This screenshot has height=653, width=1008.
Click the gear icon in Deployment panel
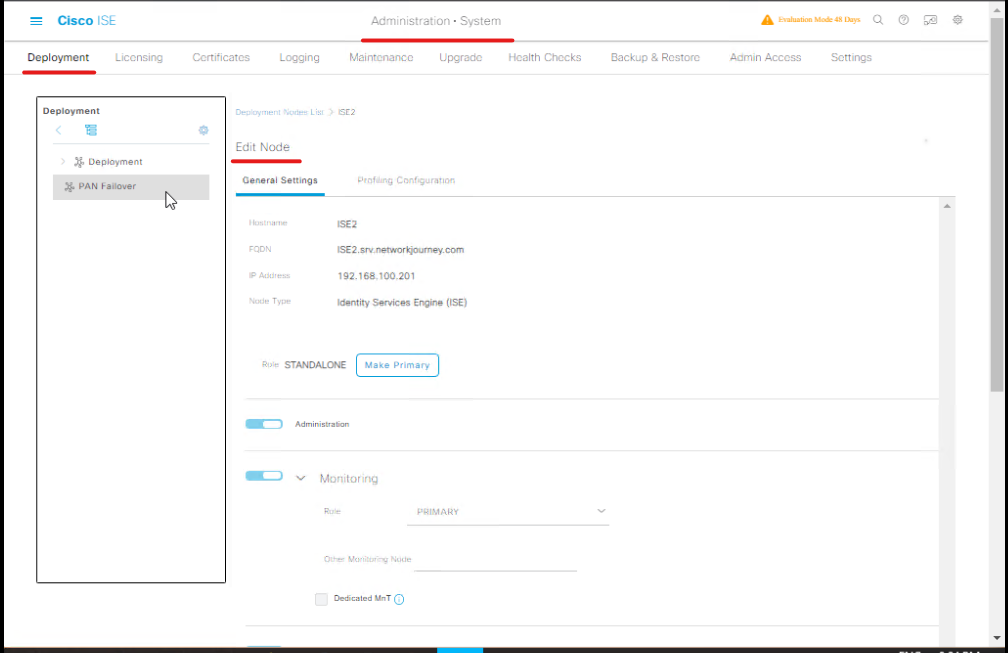coord(204,130)
